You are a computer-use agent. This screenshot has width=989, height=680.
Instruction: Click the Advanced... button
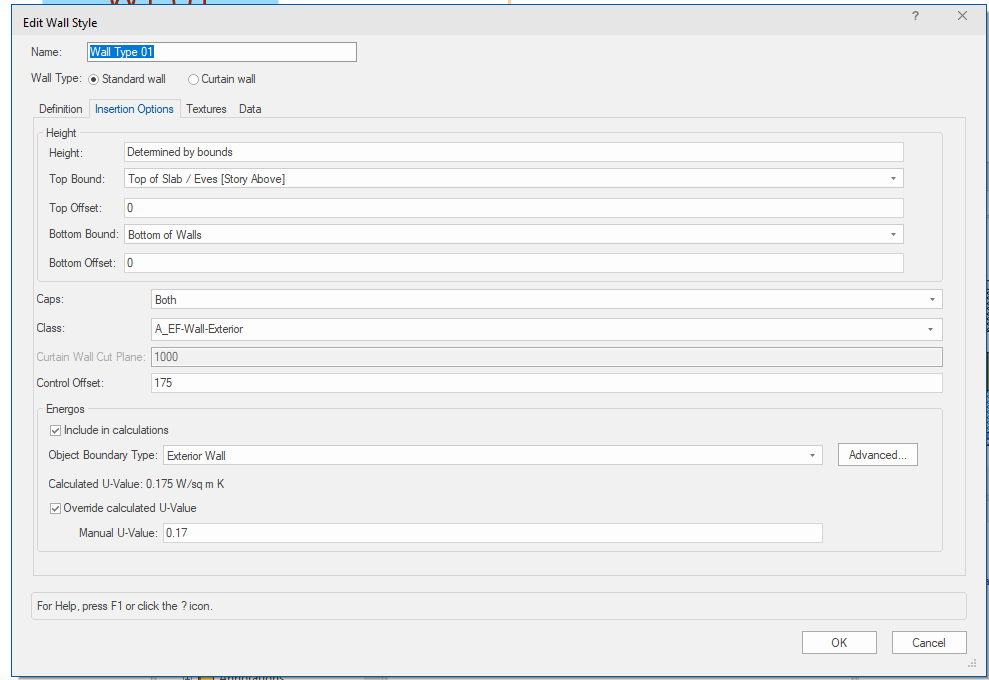(x=877, y=455)
